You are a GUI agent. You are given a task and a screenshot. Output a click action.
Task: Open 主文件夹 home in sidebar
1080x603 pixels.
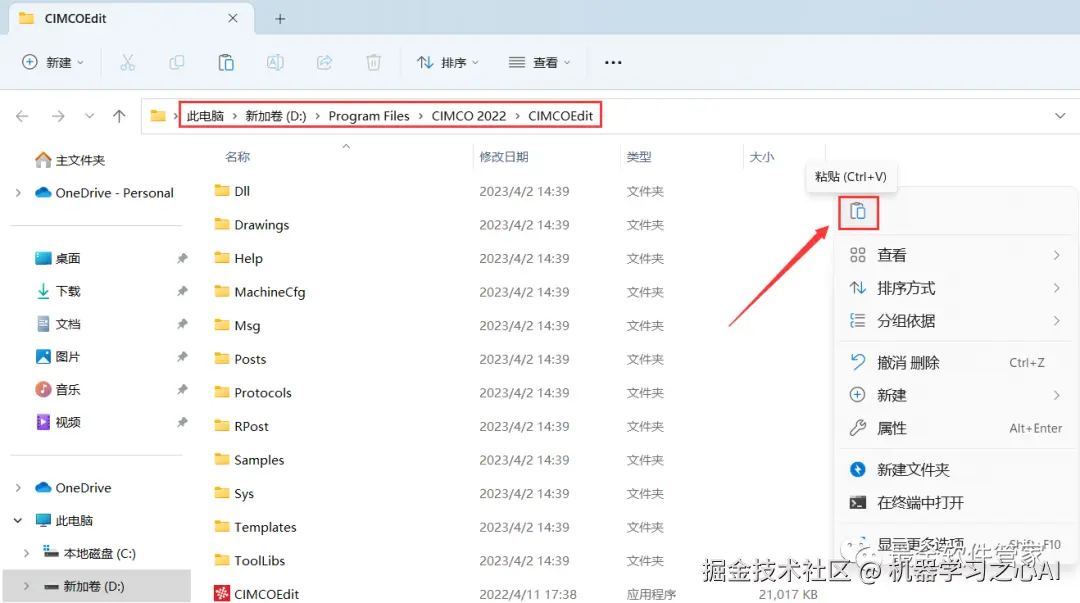click(x=70, y=161)
